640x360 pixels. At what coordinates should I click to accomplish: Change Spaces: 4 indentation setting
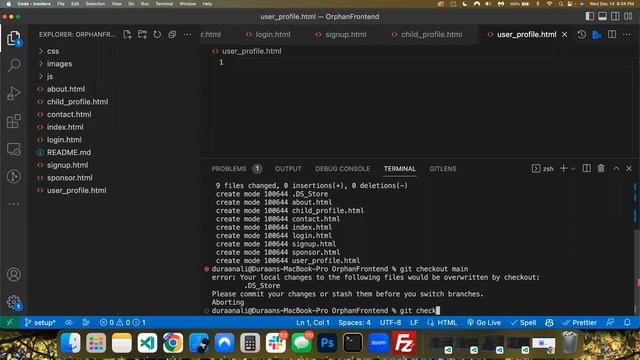[354, 322]
